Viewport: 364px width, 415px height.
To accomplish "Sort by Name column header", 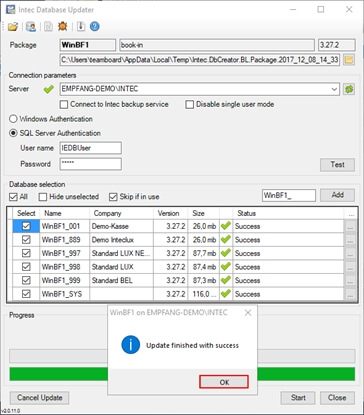I will tap(65, 213).
